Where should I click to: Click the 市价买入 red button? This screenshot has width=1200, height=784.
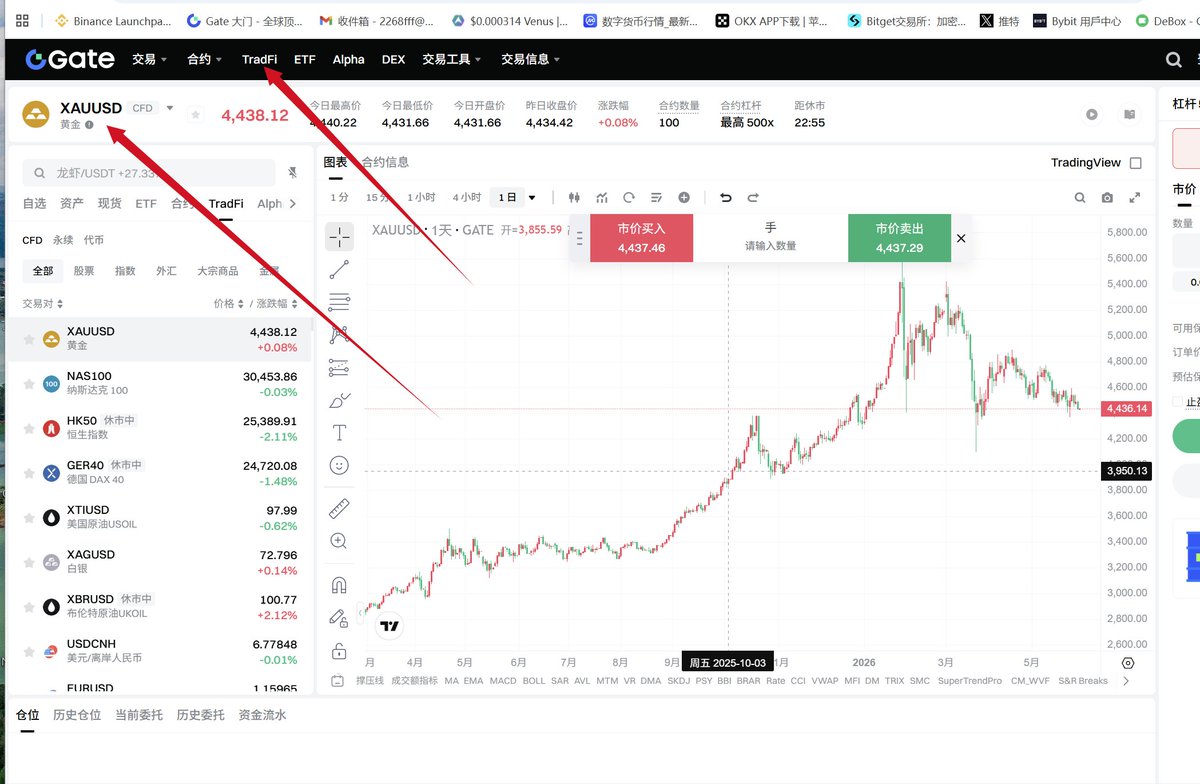tap(641, 238)
